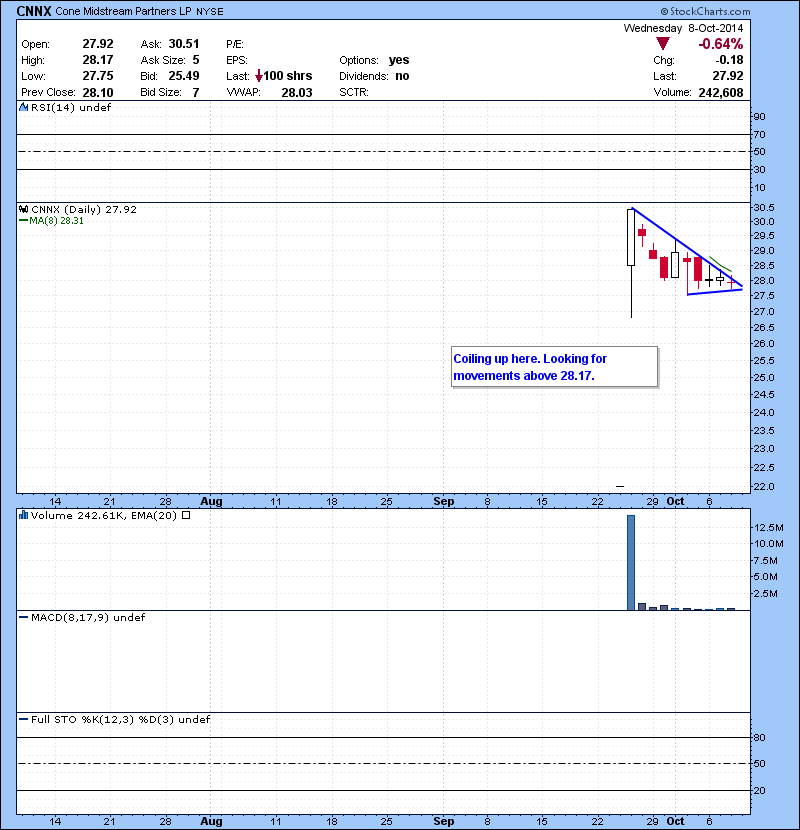Click the Volume value 242,608

pos(721,93)
